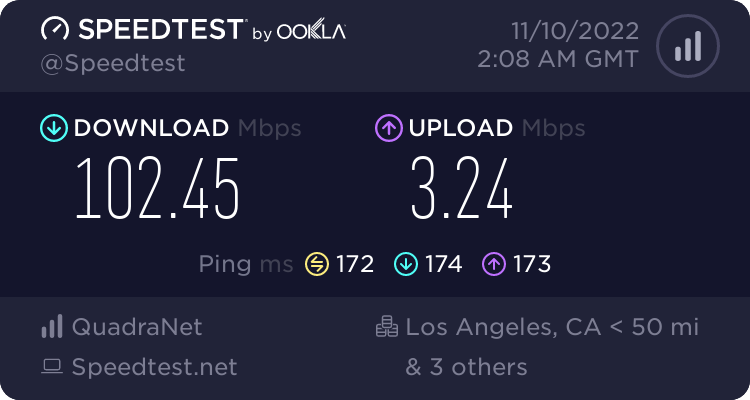Click the QuadraNet provider bars icon

pos(51,327)
